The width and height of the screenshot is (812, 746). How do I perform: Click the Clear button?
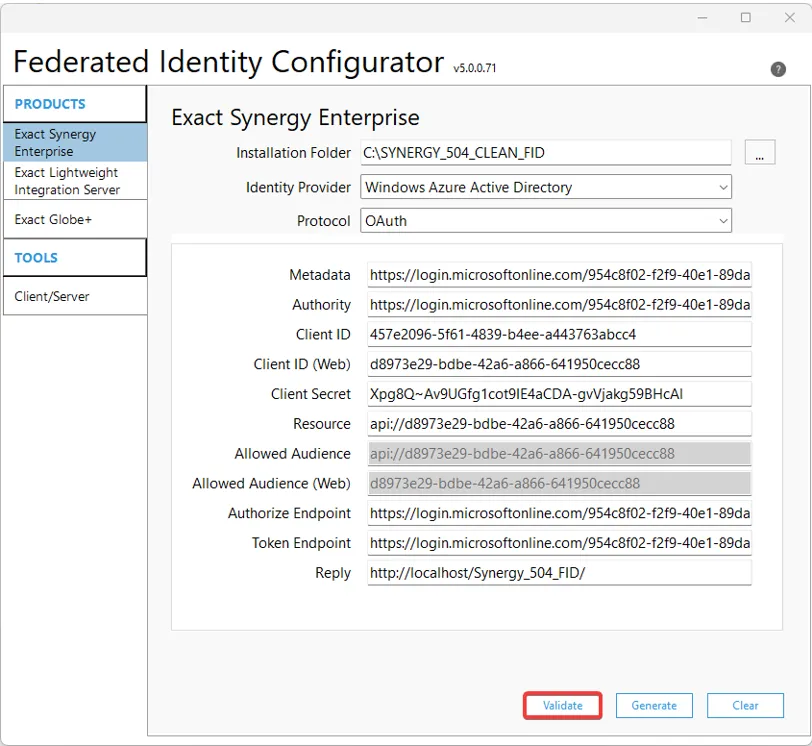745,705
